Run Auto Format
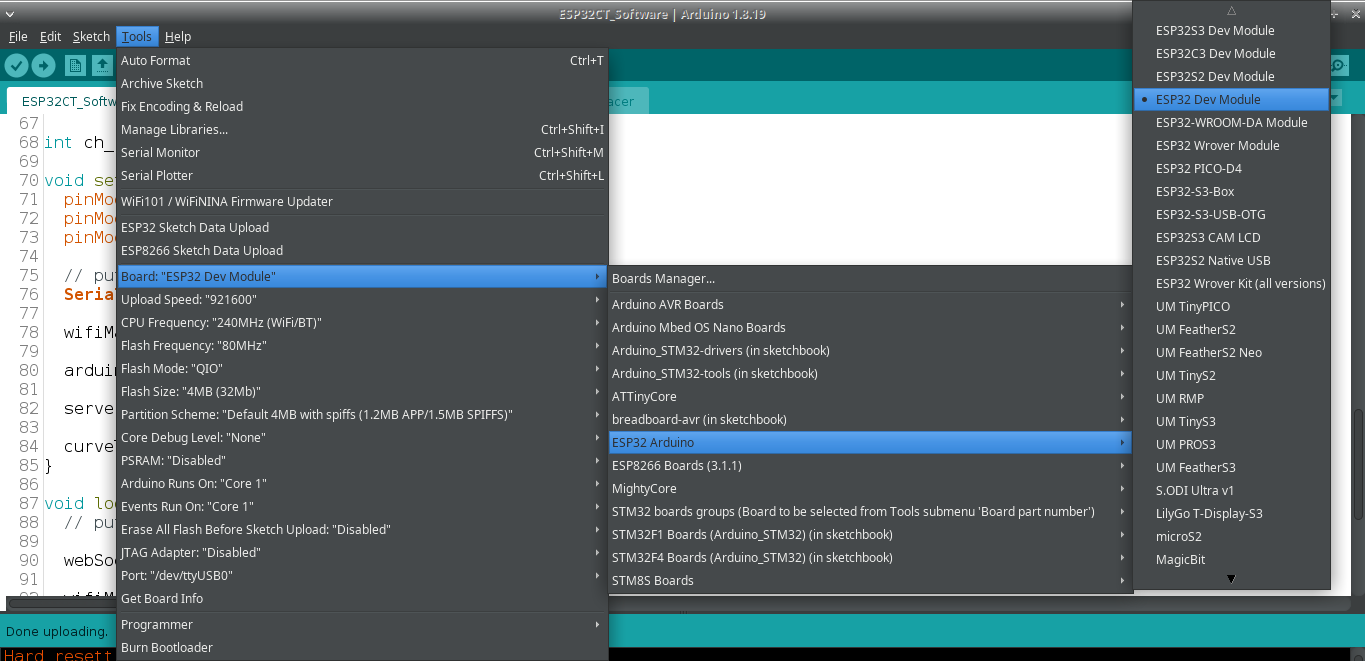The image size is (1365, 661). click(362, 60)
